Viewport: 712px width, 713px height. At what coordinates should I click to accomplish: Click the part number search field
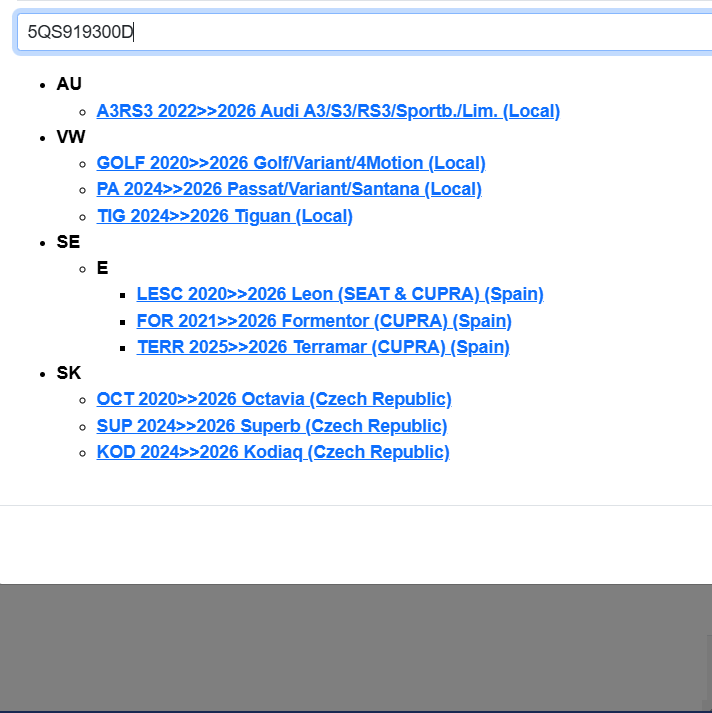tap(360, 32)
